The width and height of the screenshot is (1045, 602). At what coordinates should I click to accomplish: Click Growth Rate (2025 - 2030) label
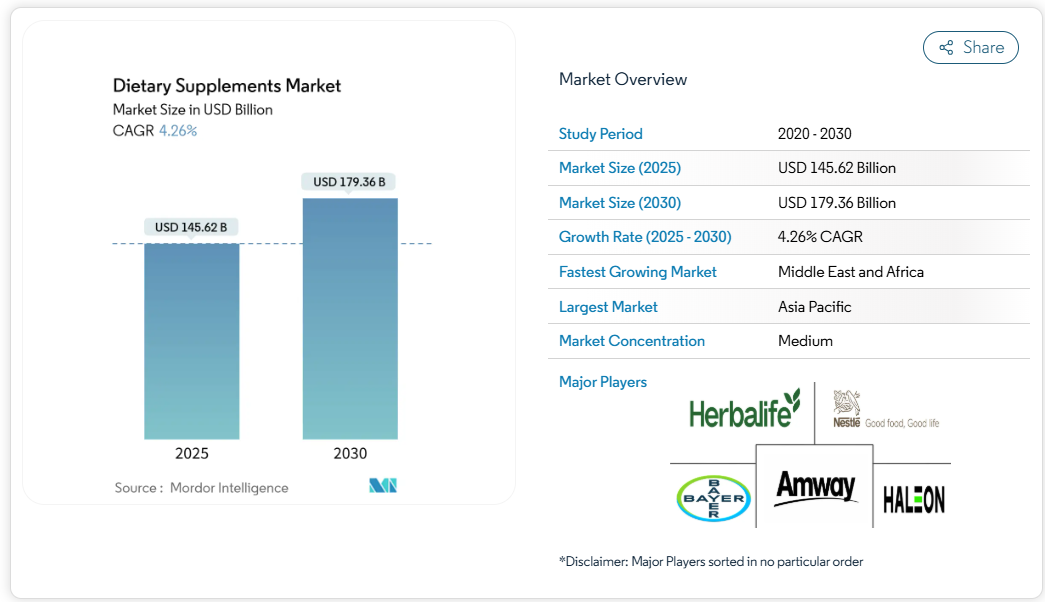645,237
